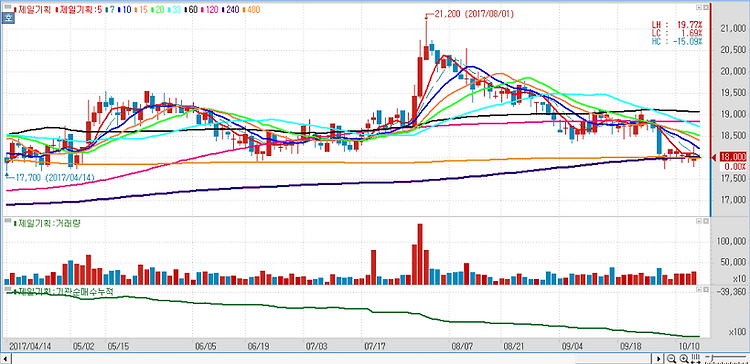Click the zoom out magnifier icon
Viewport: 750px width, 364px height.
pyautogui.click(x=671, y=359)
